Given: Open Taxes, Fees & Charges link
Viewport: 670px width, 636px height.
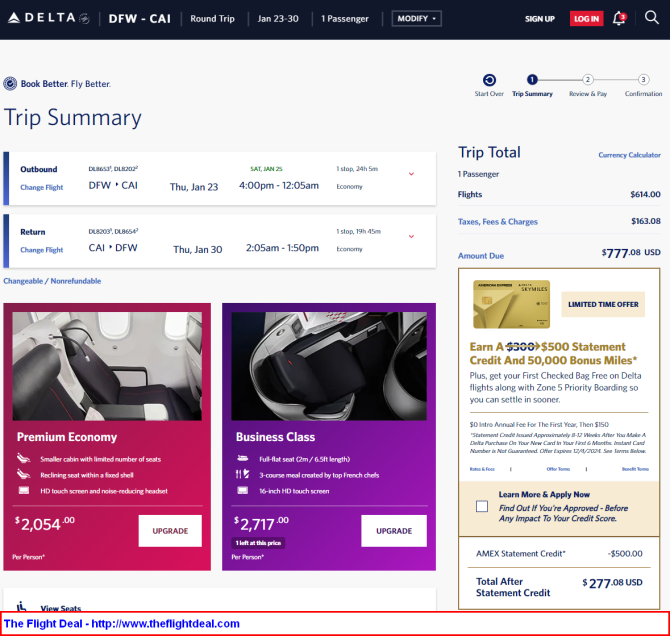Looking at the screenshot, I should (x=498, y=221).
